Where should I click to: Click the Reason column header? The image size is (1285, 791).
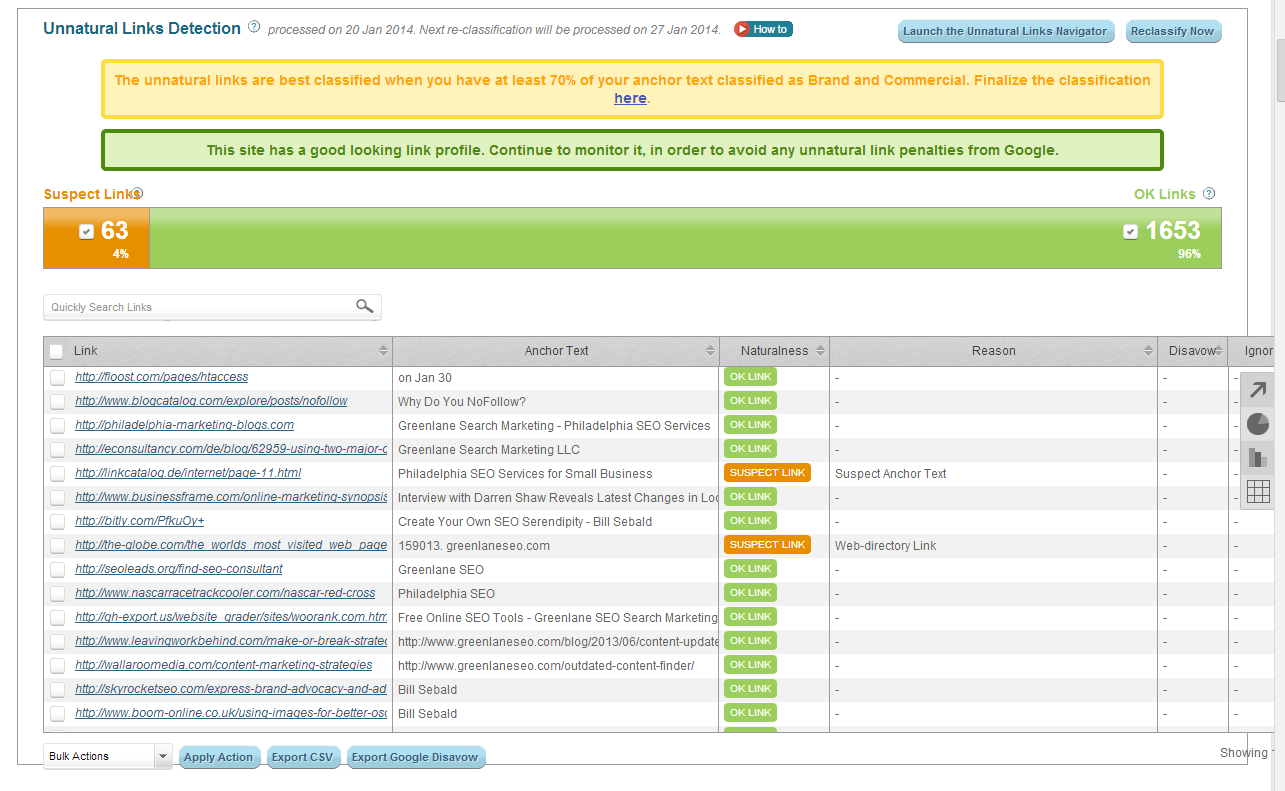pyautogui.click(x=992, y=351)
